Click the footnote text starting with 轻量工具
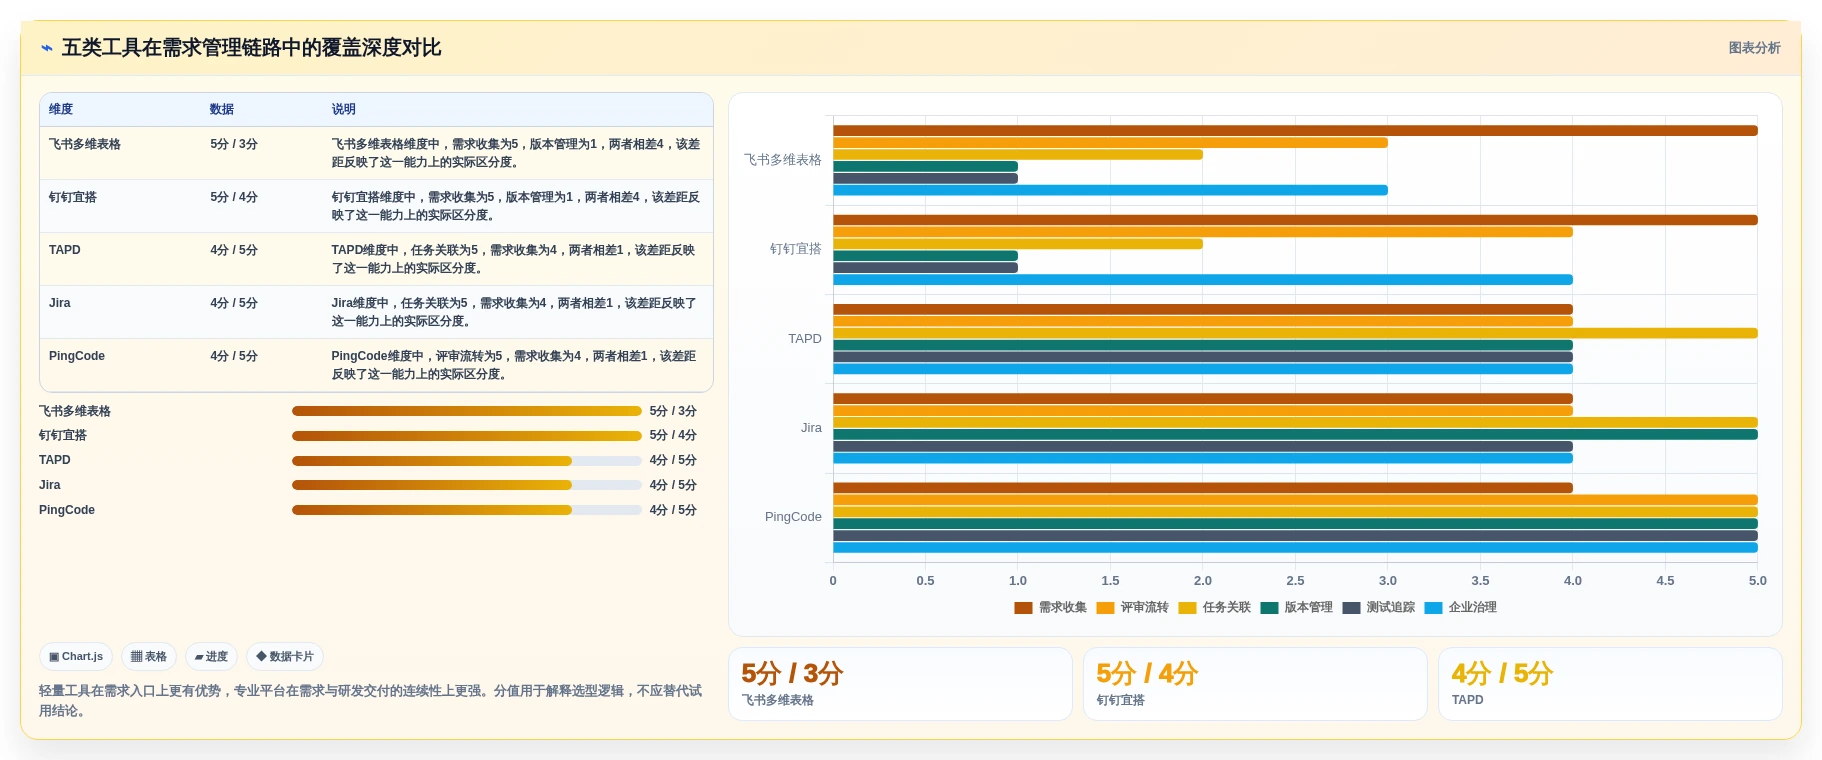The width and height of the screenshot is (1822, 760). 370,701
